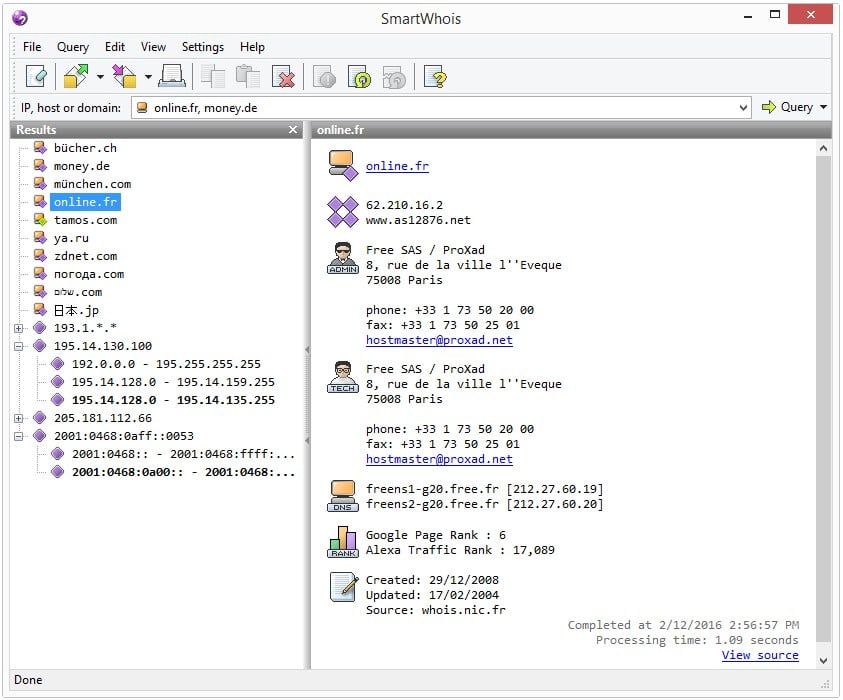This screenshot has height=700, width=843.
Task: Click the delete (red X) toolbar icon
Action: (x=284, y=76)
